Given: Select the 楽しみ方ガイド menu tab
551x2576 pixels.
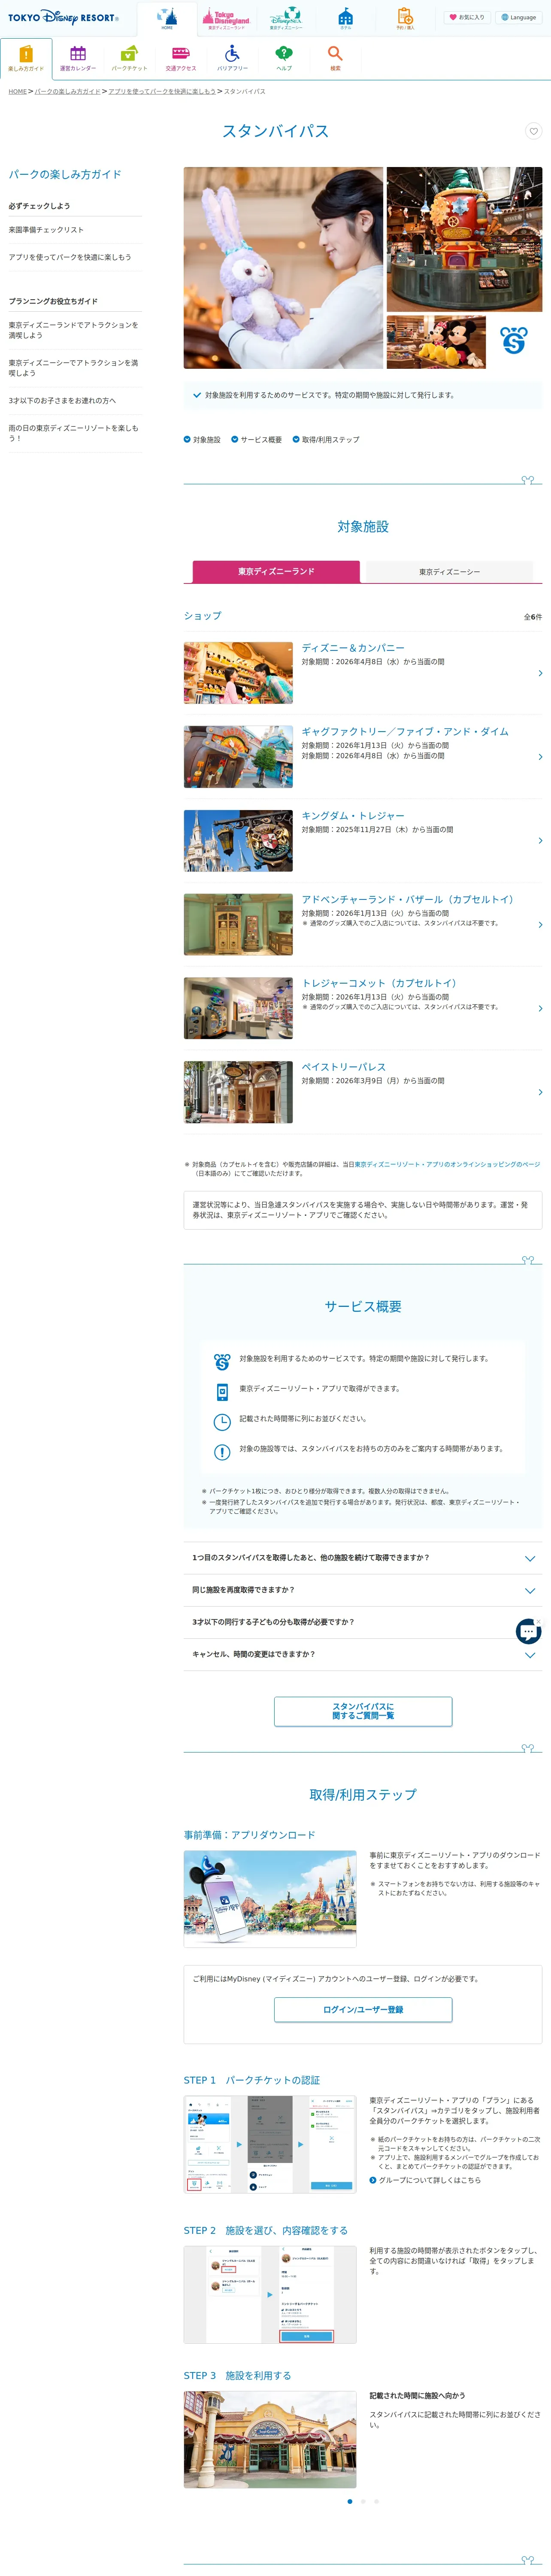Looking at the screenshot, I should 26,59.
